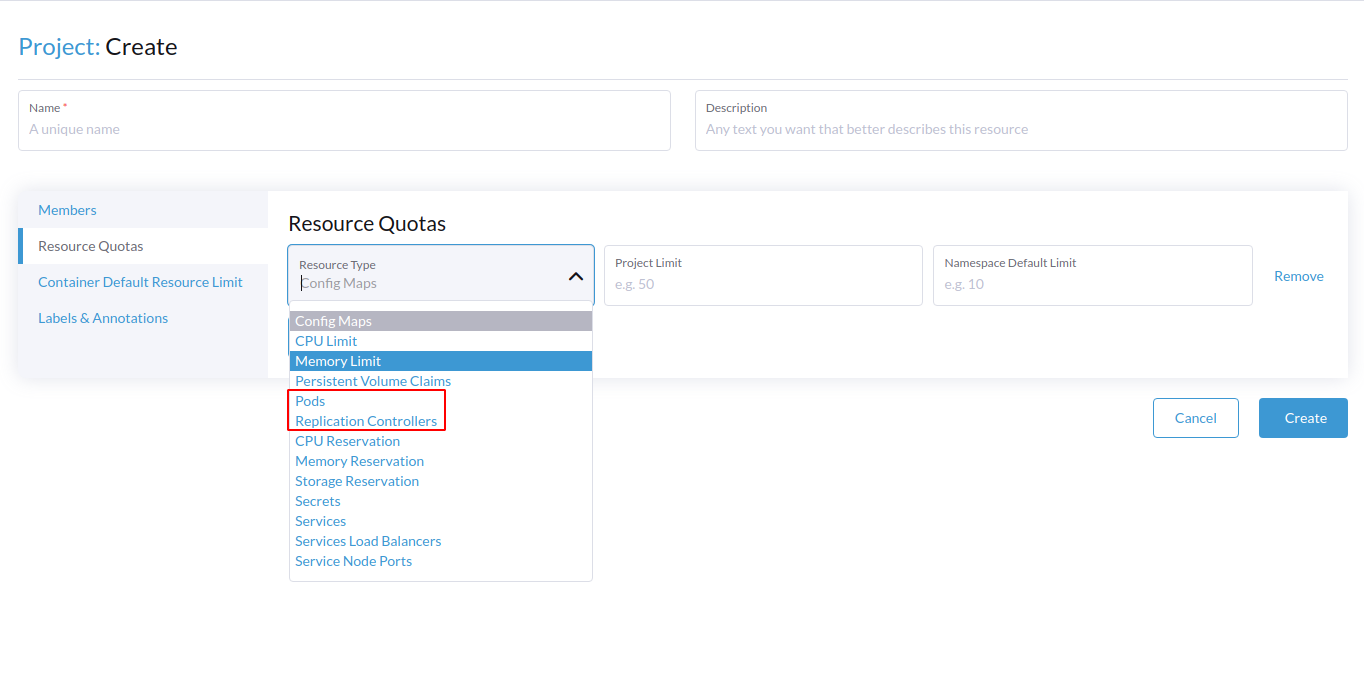Select Storage Reservation resource type
1364x700 pixels.
coord(357,481)
